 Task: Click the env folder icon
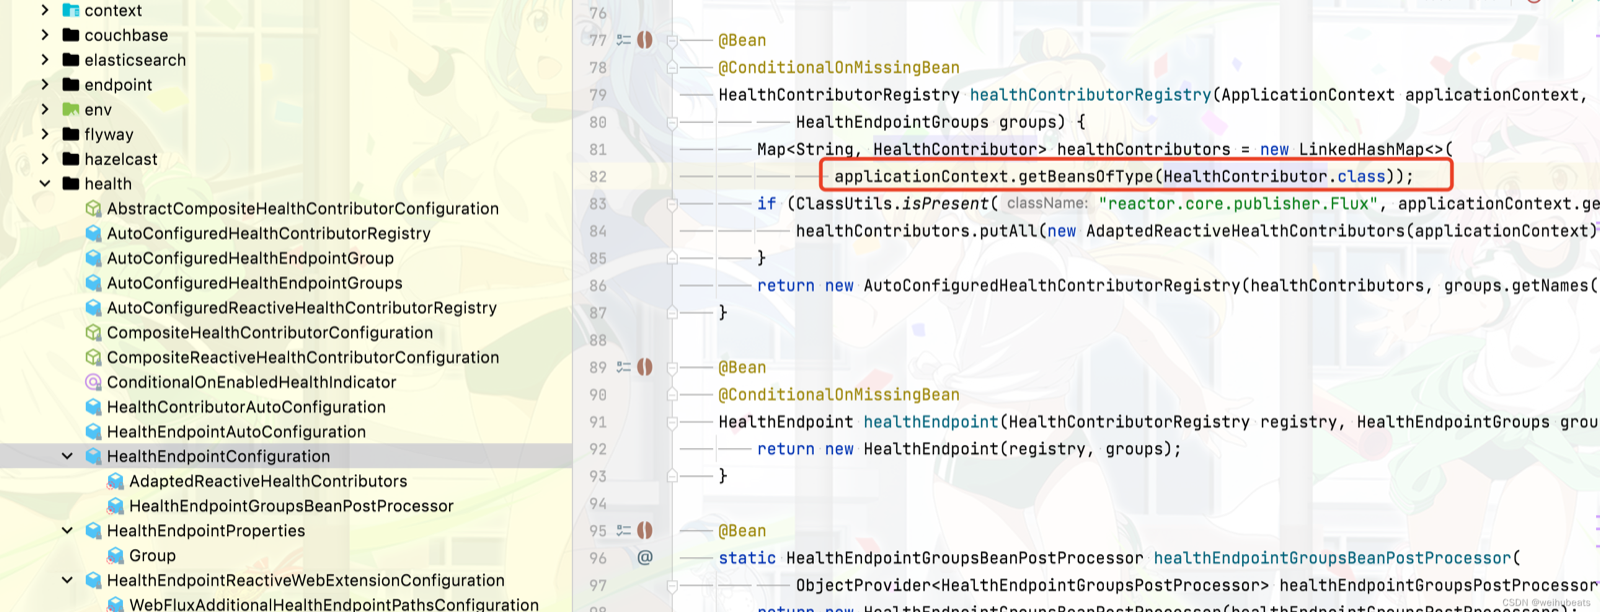(71, 109)
